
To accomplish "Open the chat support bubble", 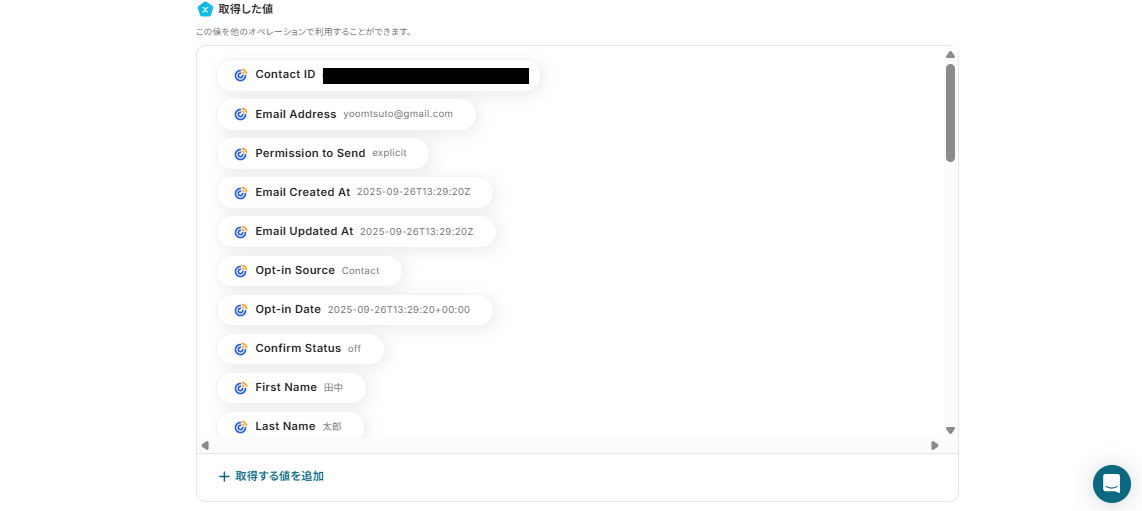I will [x=1111, y=483].
